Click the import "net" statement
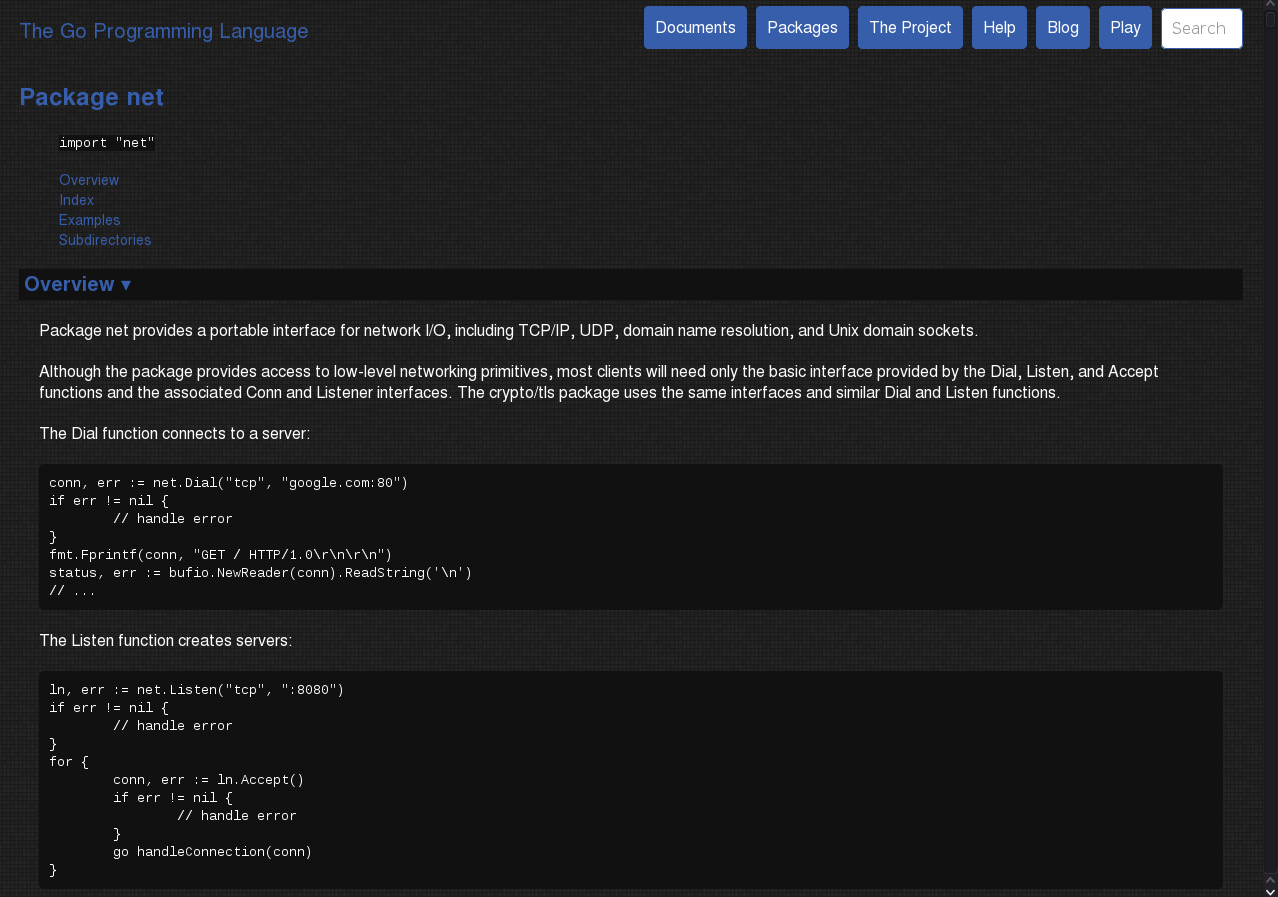Viewport: 1278px width, 897px height. tap(107, 142)
